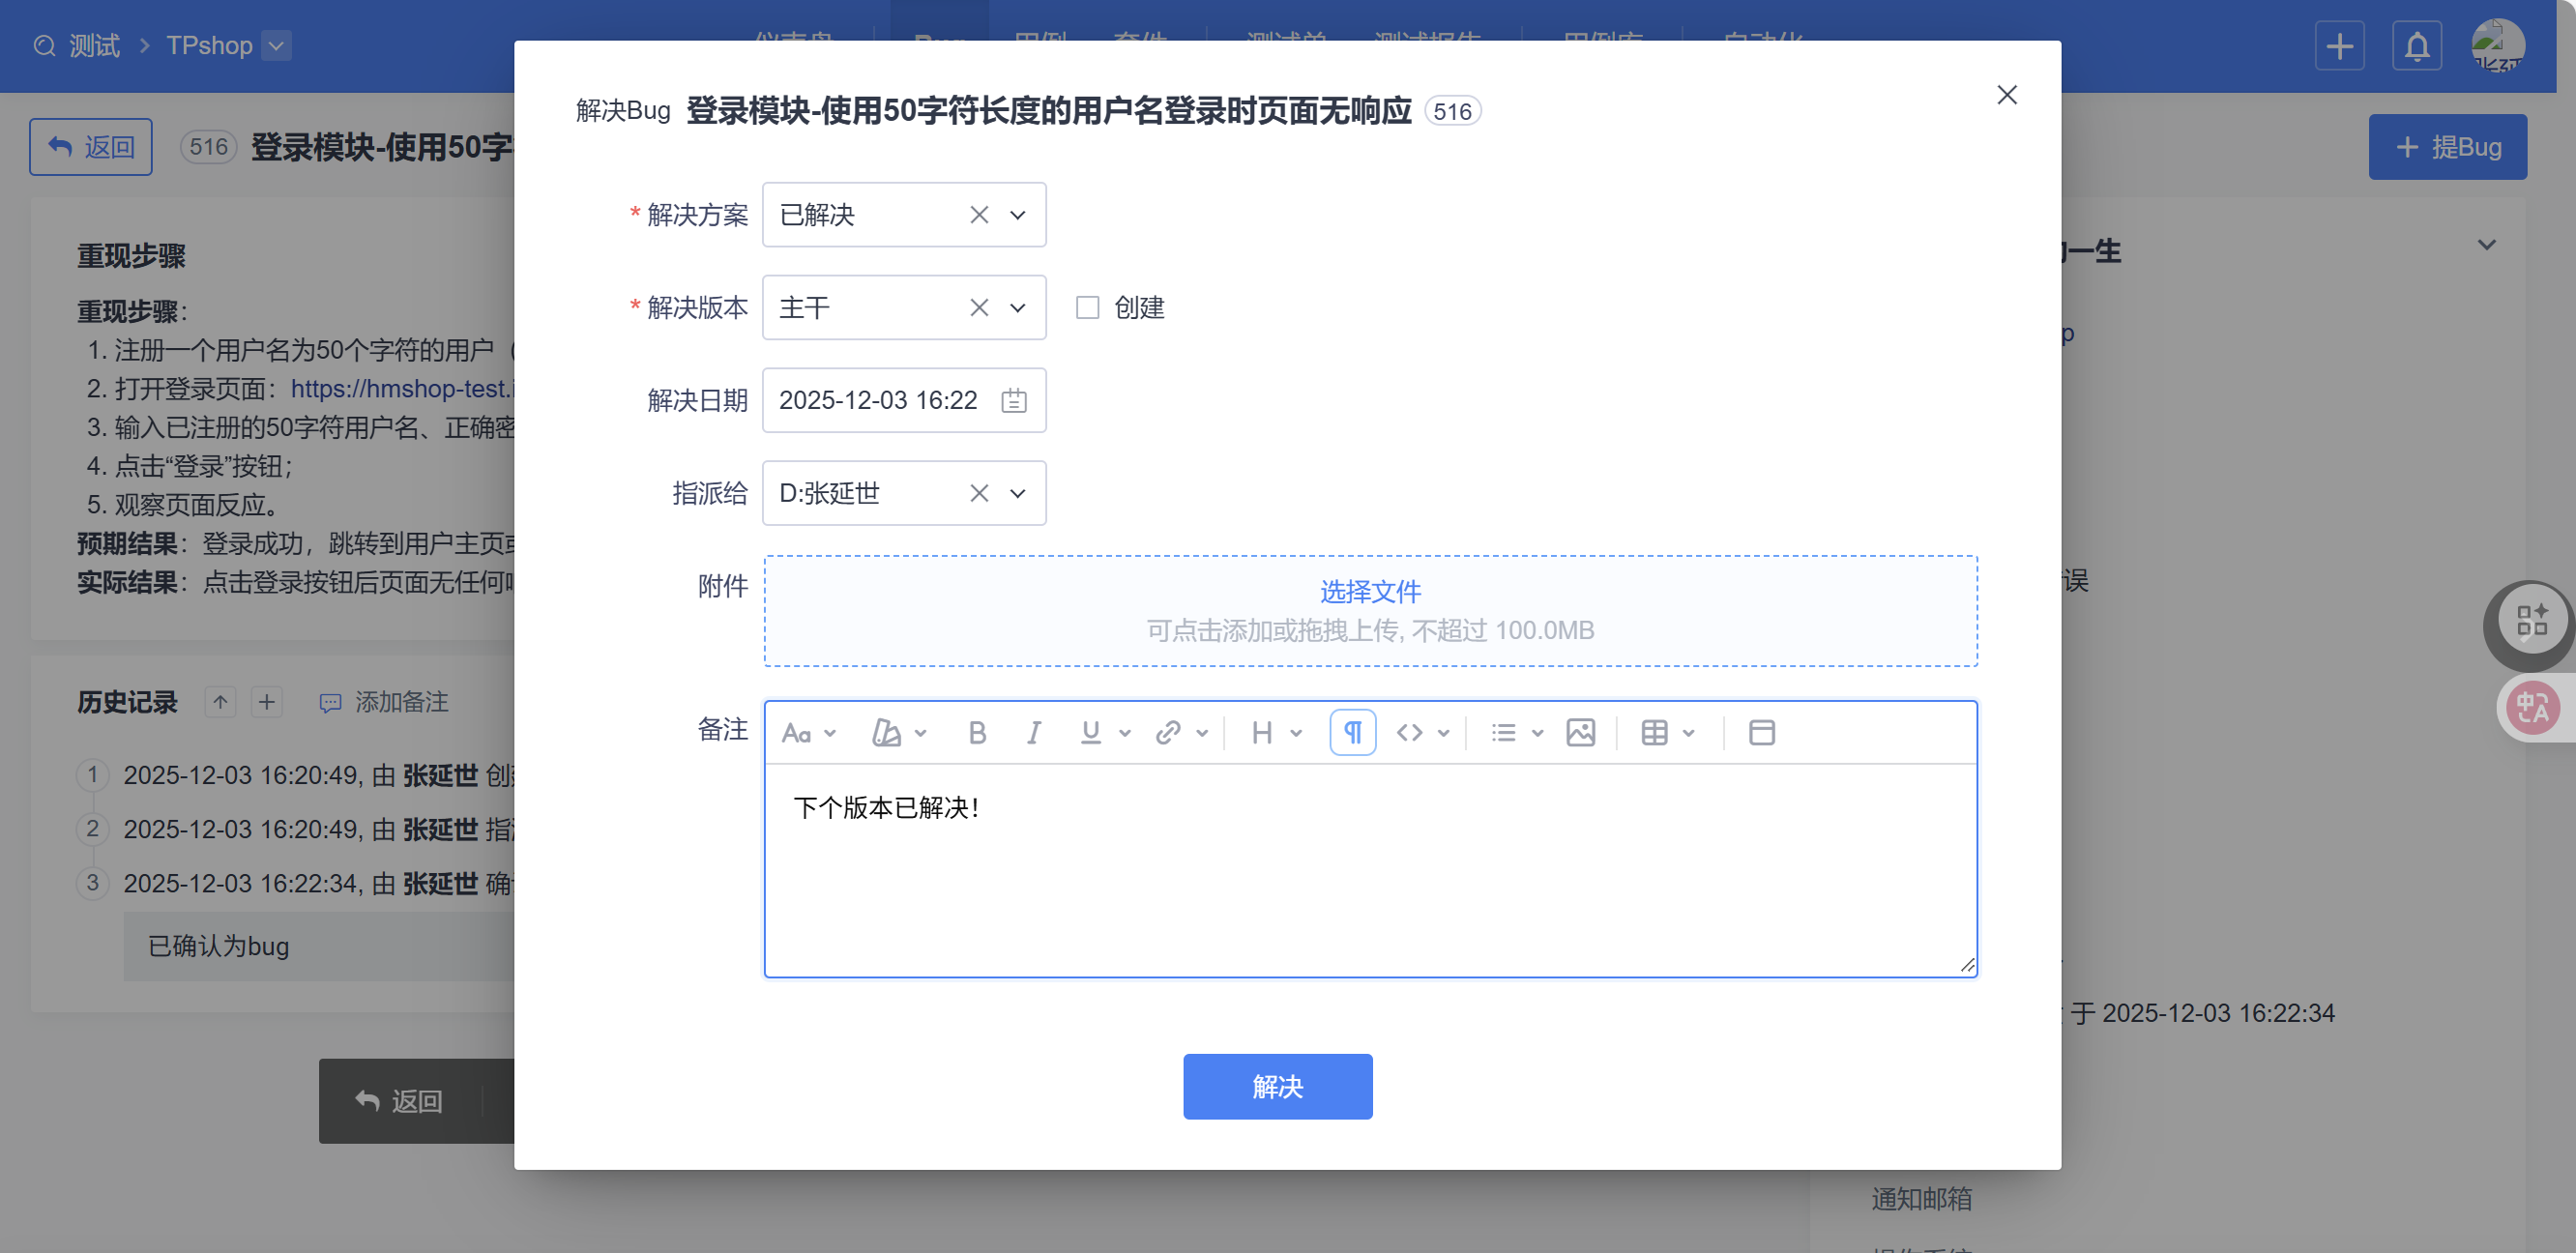Open the 解决版本 dropdown
2576x1253 pixels.
(1017, 308)
